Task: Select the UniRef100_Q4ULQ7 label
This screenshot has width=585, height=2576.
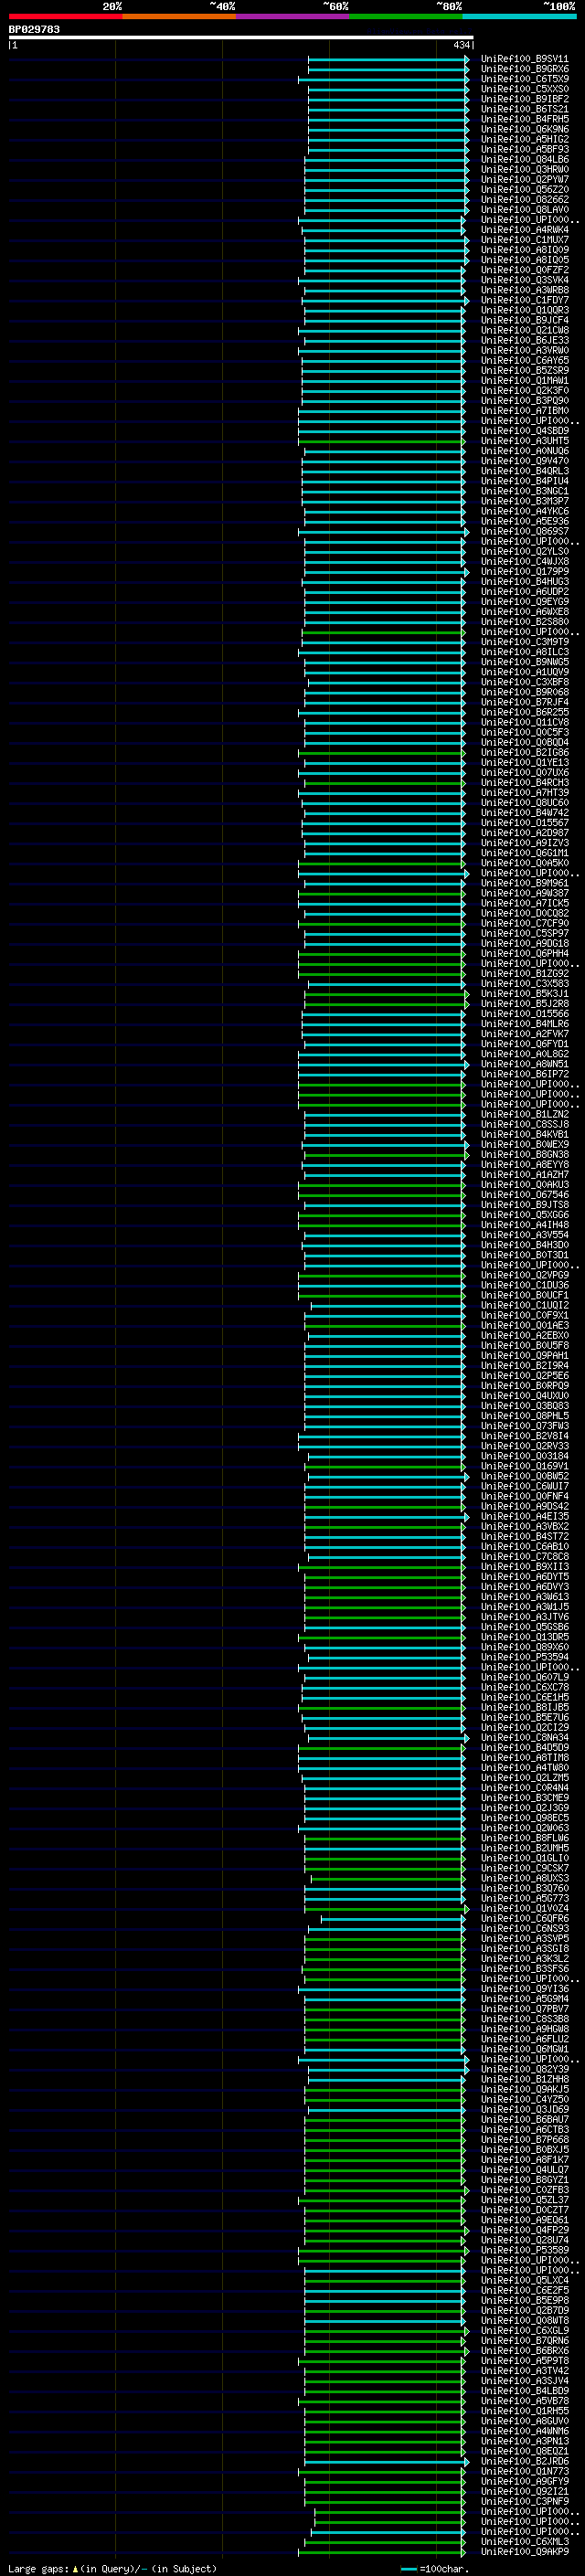Action: click(x=524, y=2169)
